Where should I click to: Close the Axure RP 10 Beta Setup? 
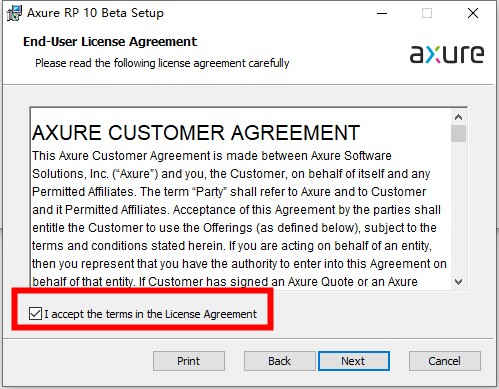coord(473,13)
